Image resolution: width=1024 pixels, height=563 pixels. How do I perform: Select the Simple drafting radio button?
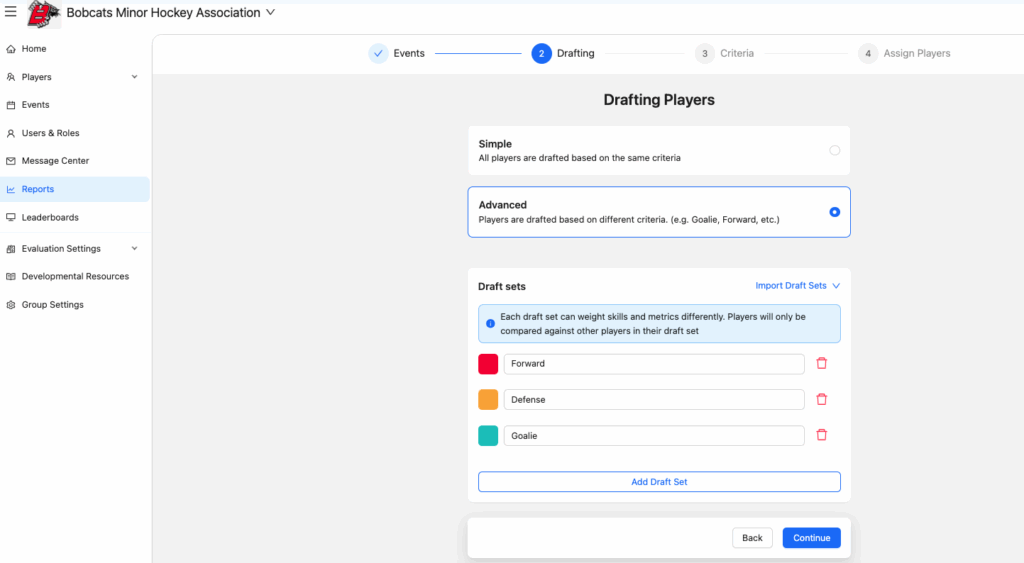[x=834, y=150]
